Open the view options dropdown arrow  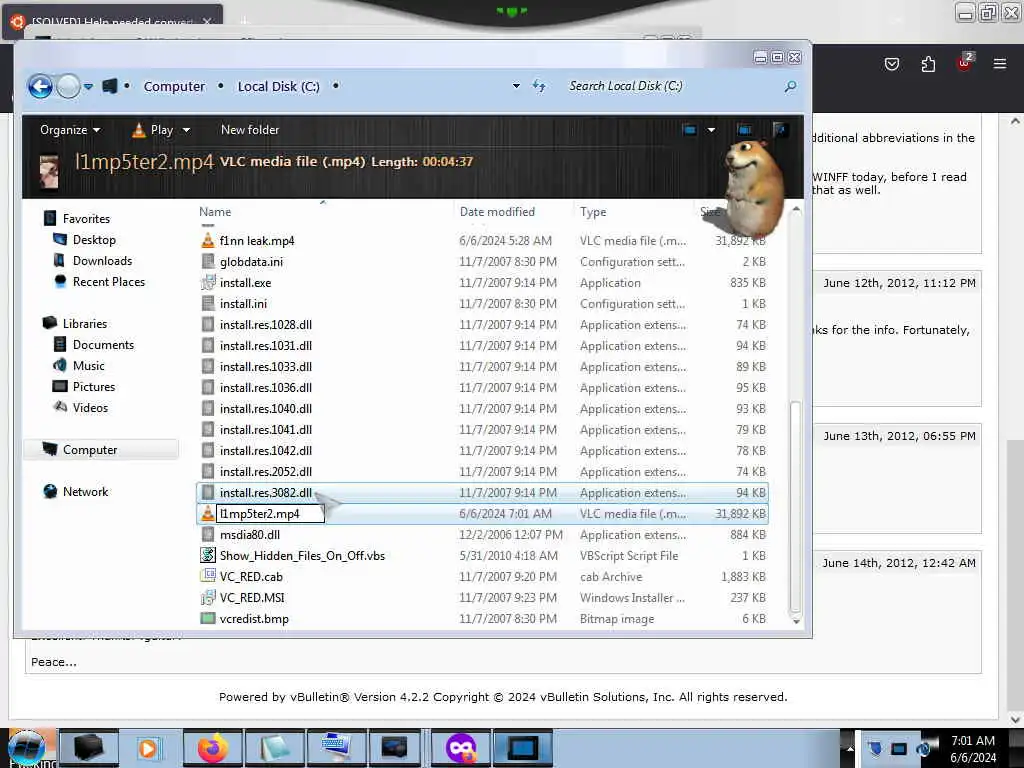(711, 129)
